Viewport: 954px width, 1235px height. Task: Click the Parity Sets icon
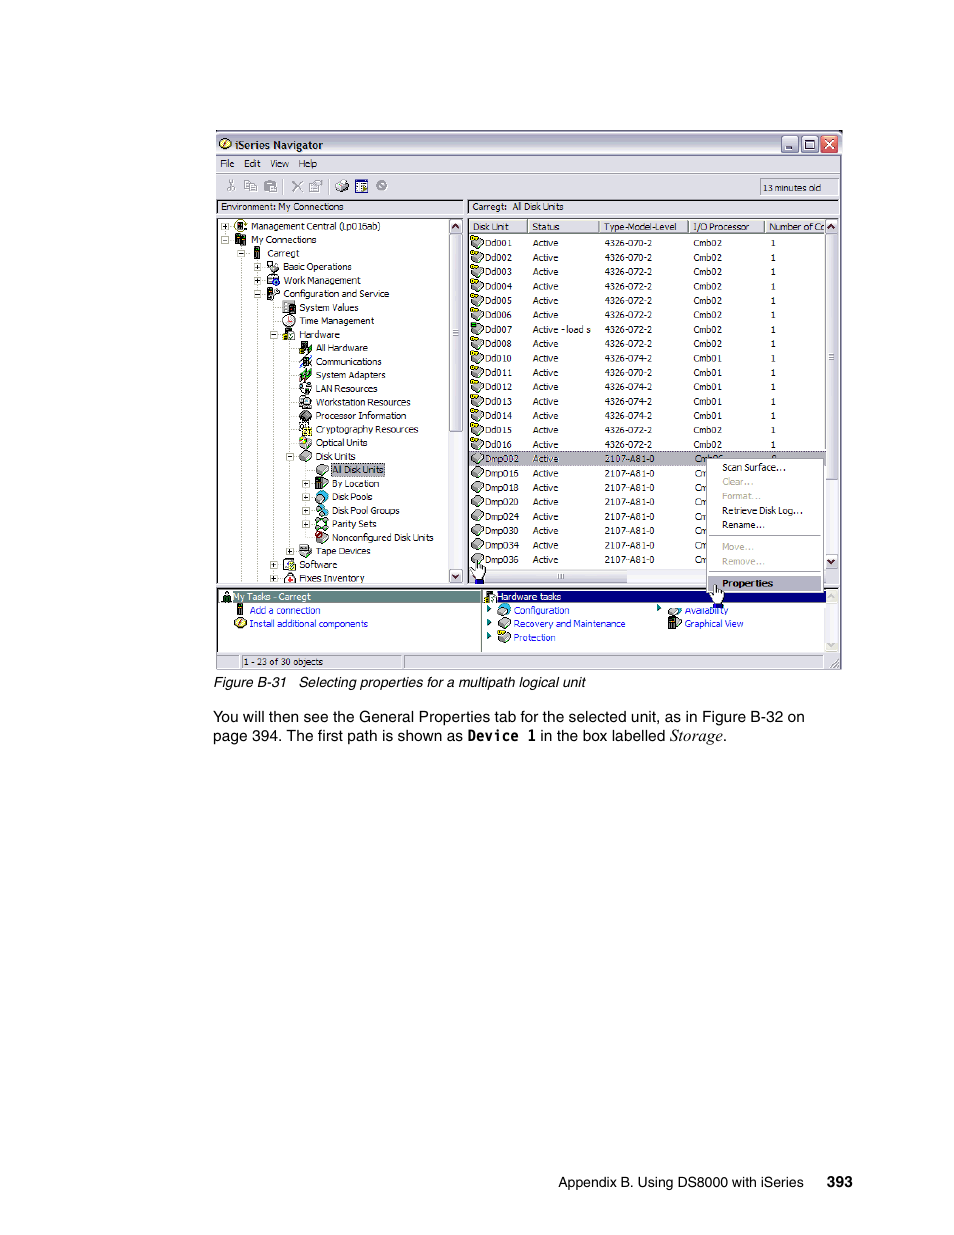(322, 524)
